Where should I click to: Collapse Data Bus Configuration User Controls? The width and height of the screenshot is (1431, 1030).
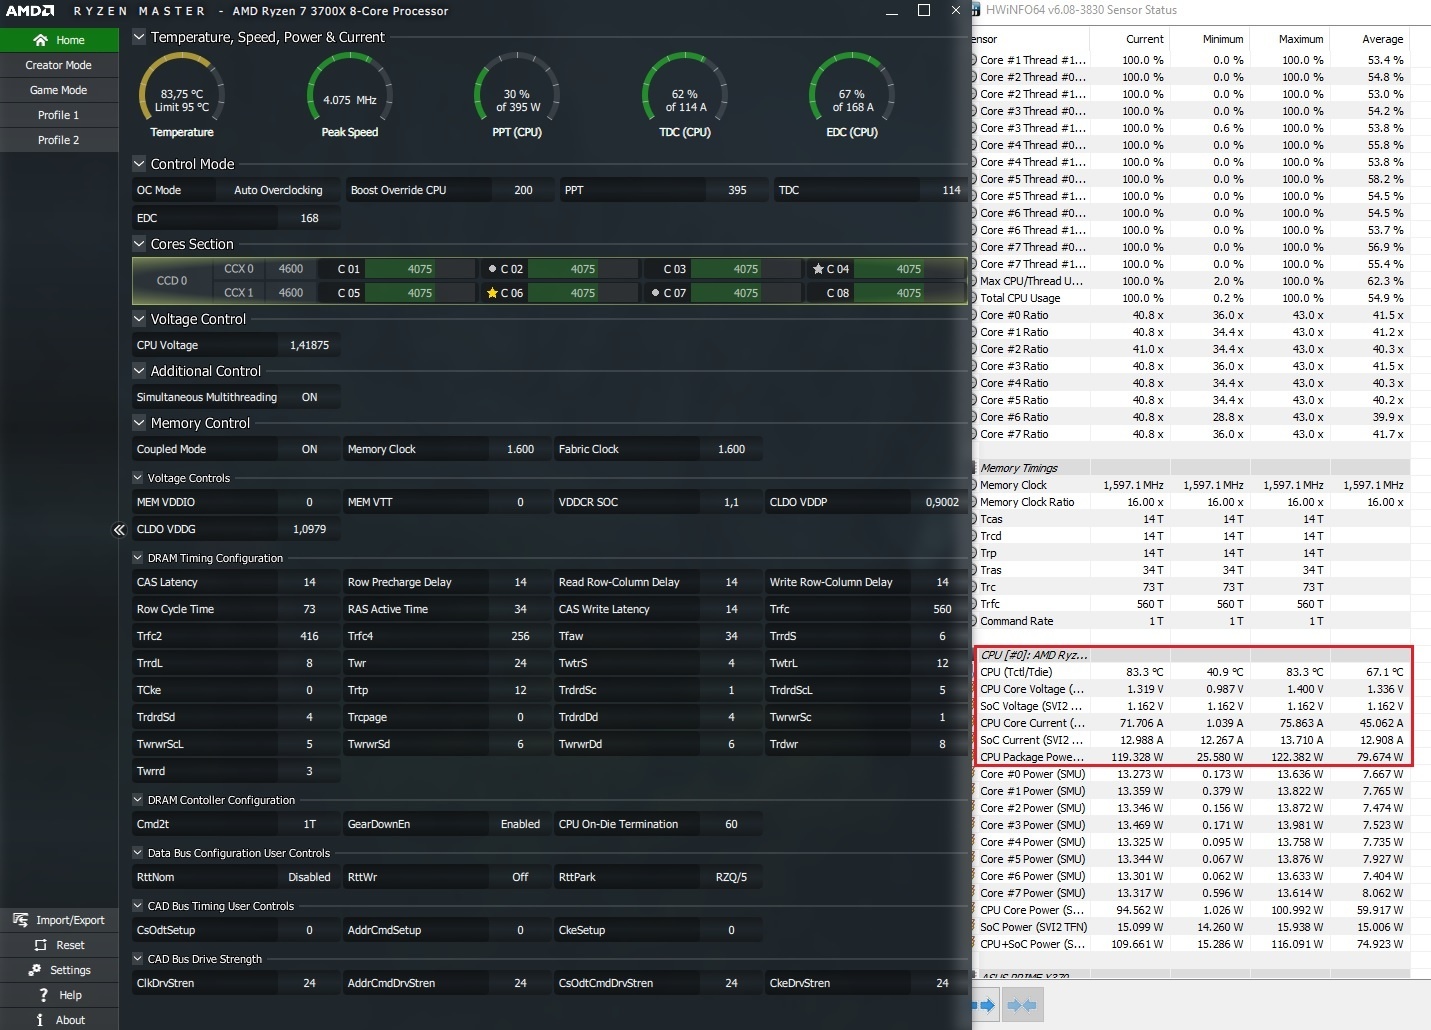[x=138, y=853]
